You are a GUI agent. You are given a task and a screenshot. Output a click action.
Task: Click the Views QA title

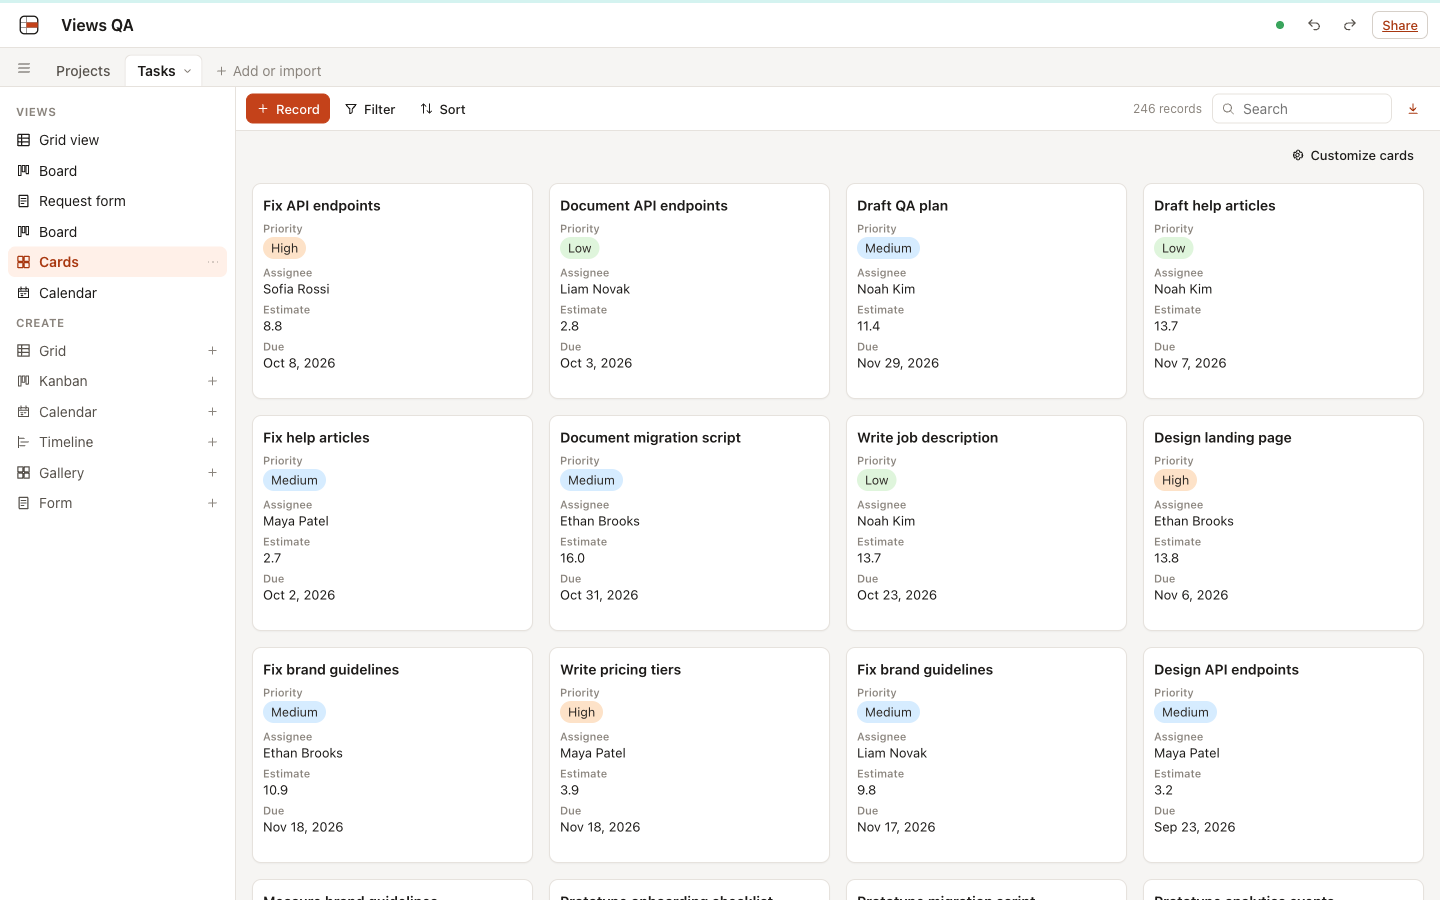click(x=97, y=25)
